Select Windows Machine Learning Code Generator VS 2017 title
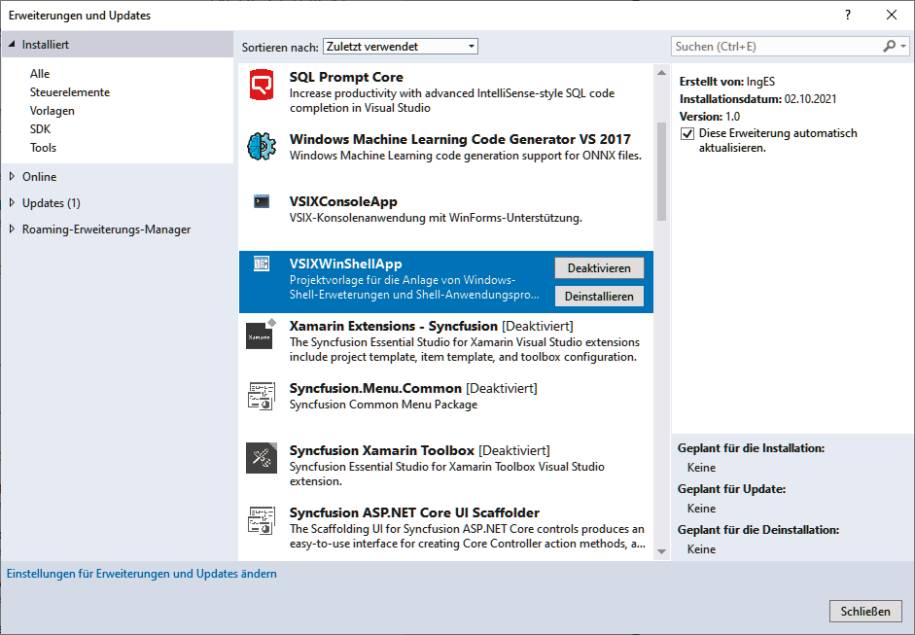This screenshot has width=915, height=635. (460, 139)
